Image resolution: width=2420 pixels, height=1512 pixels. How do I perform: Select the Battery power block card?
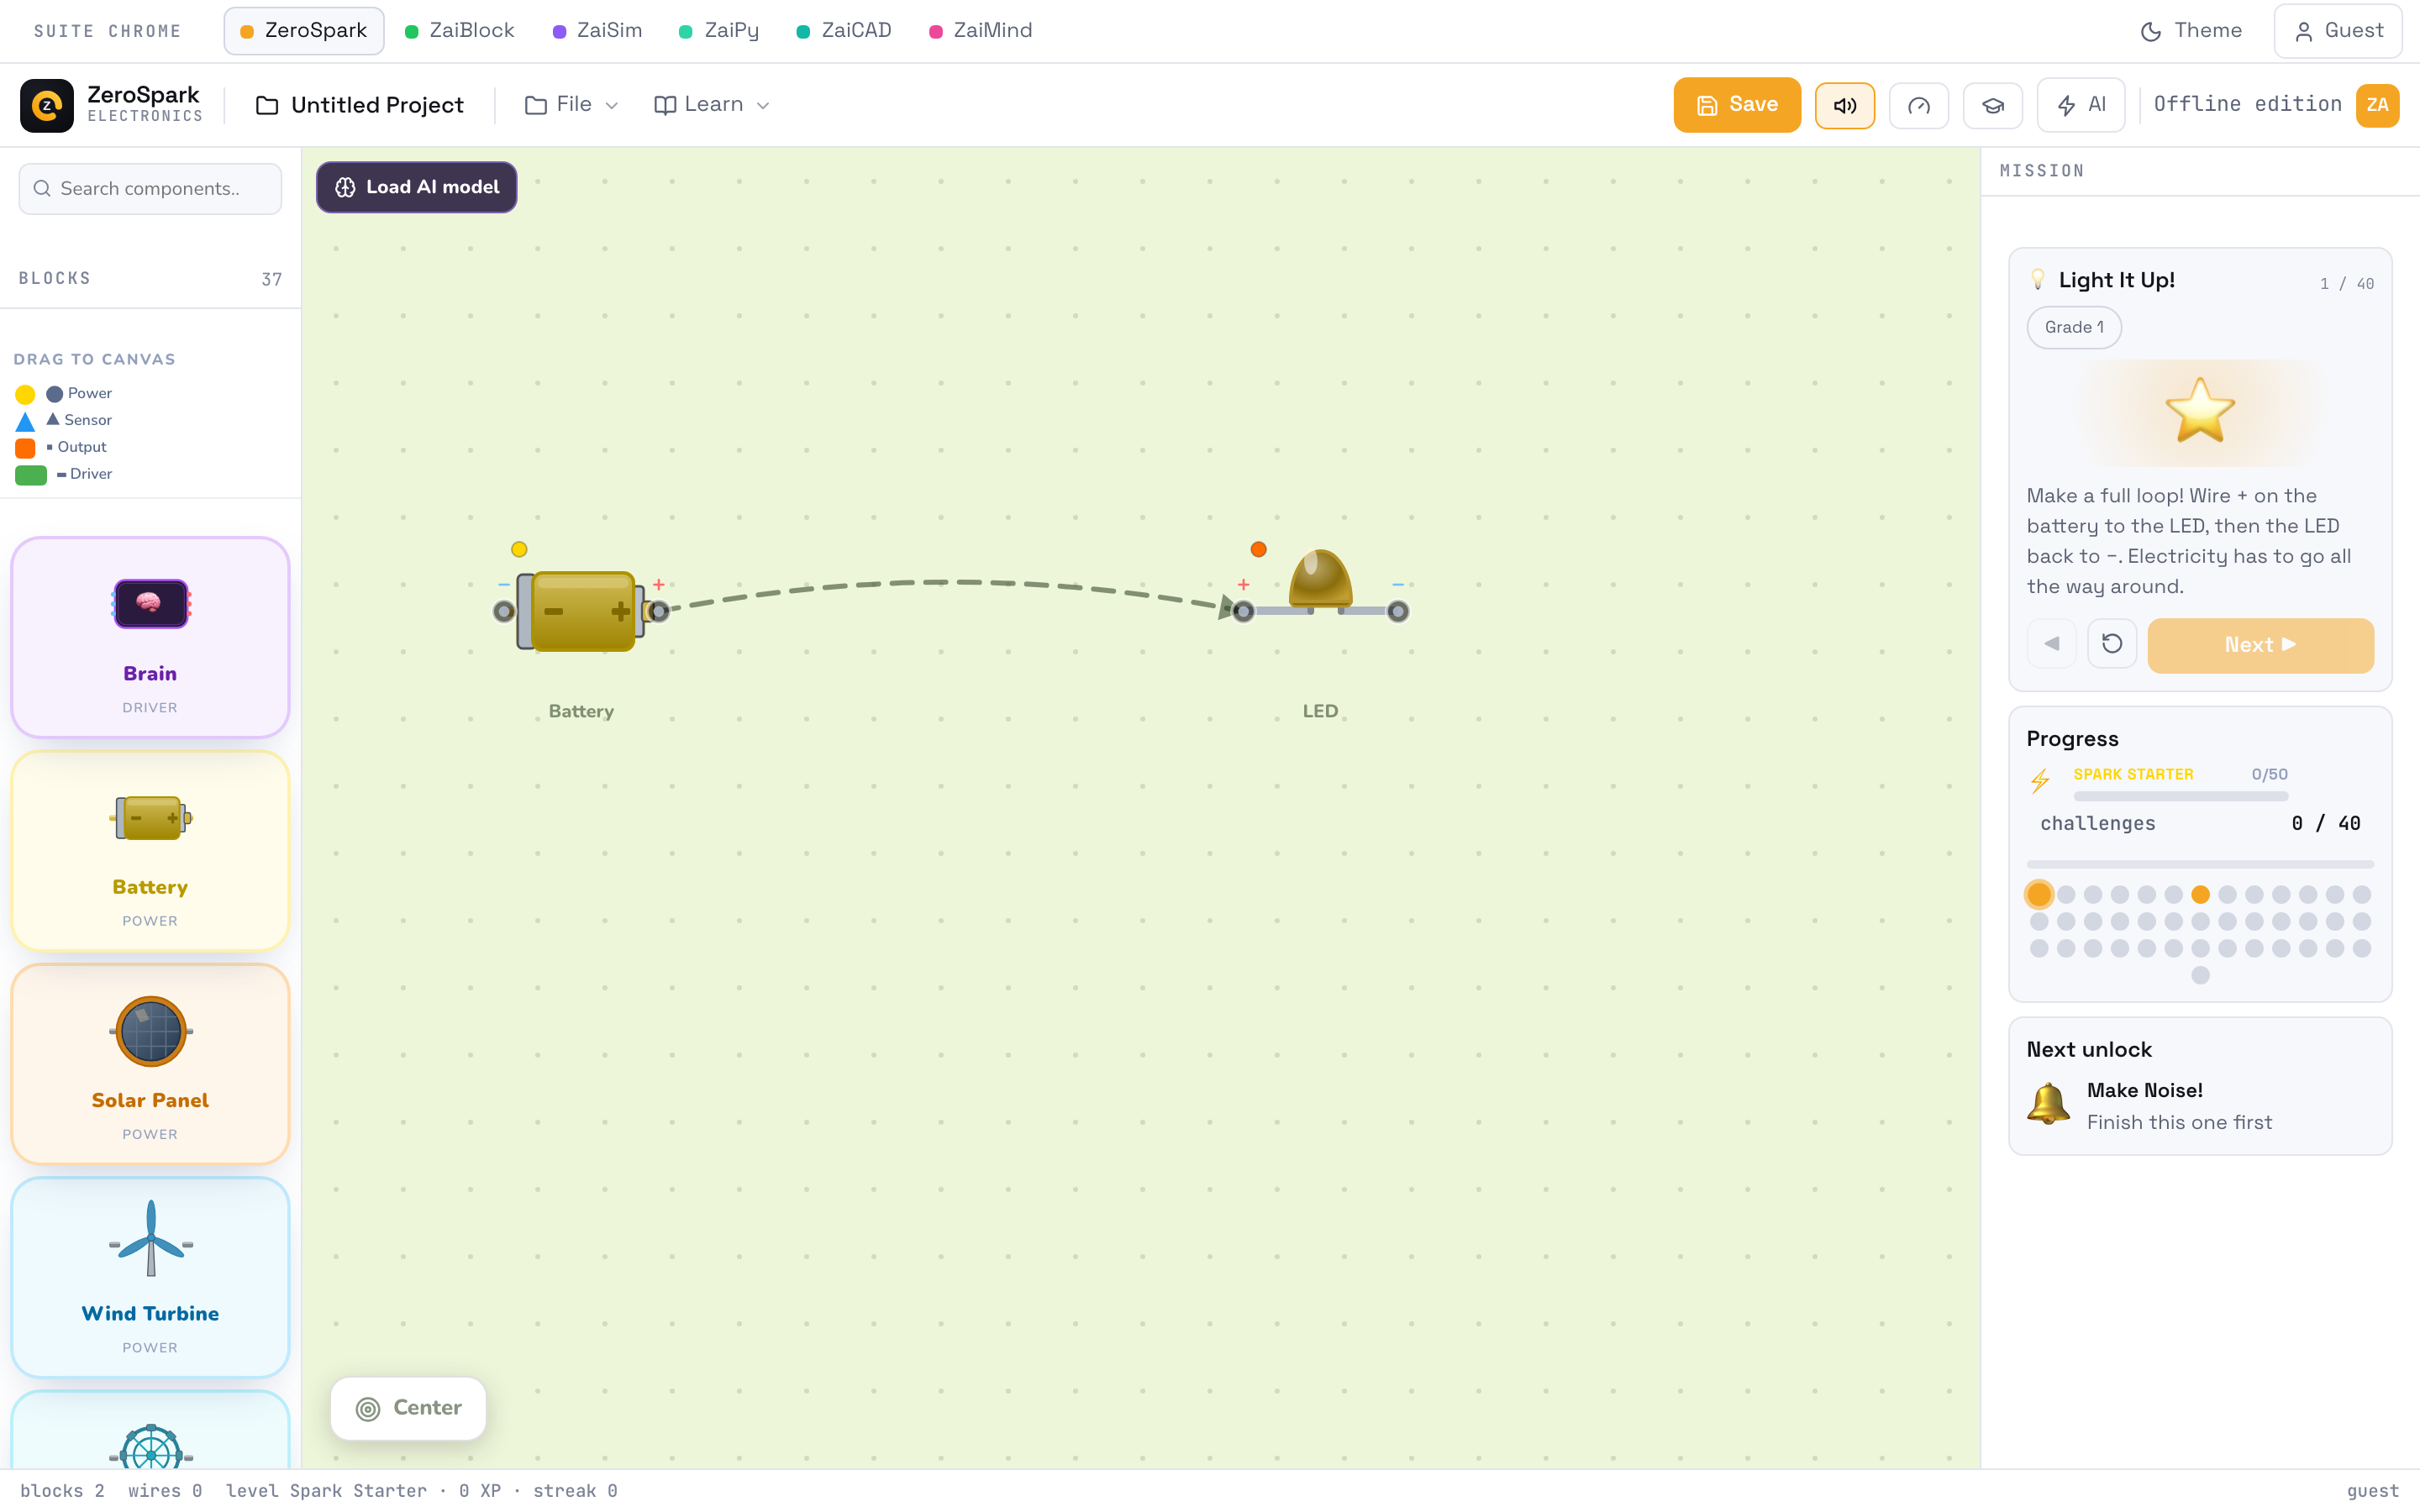[x=150, y=851]
